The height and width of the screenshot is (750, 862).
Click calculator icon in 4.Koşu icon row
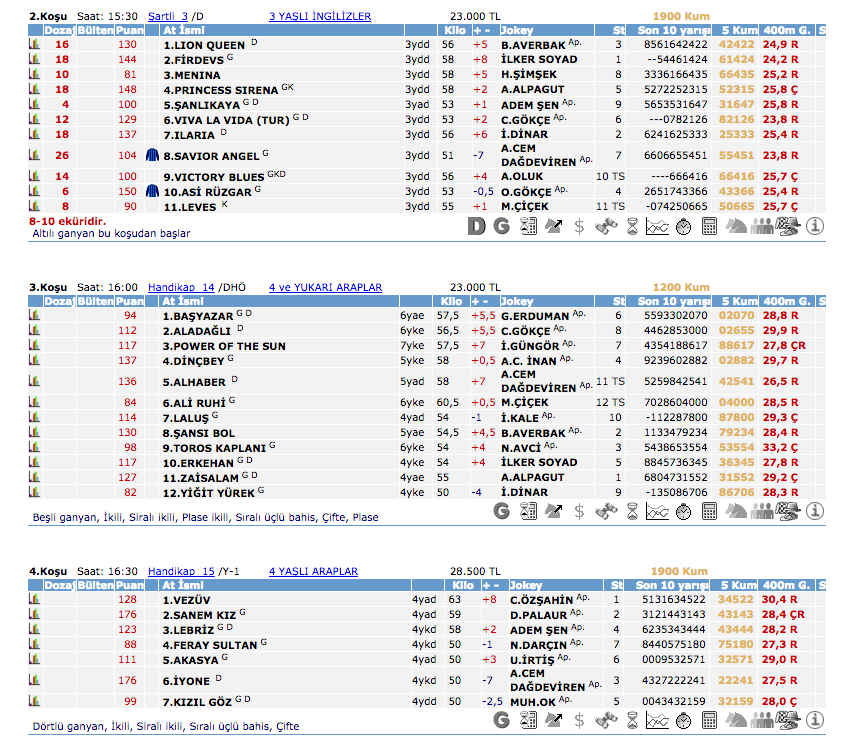click(x=709, y=719)
